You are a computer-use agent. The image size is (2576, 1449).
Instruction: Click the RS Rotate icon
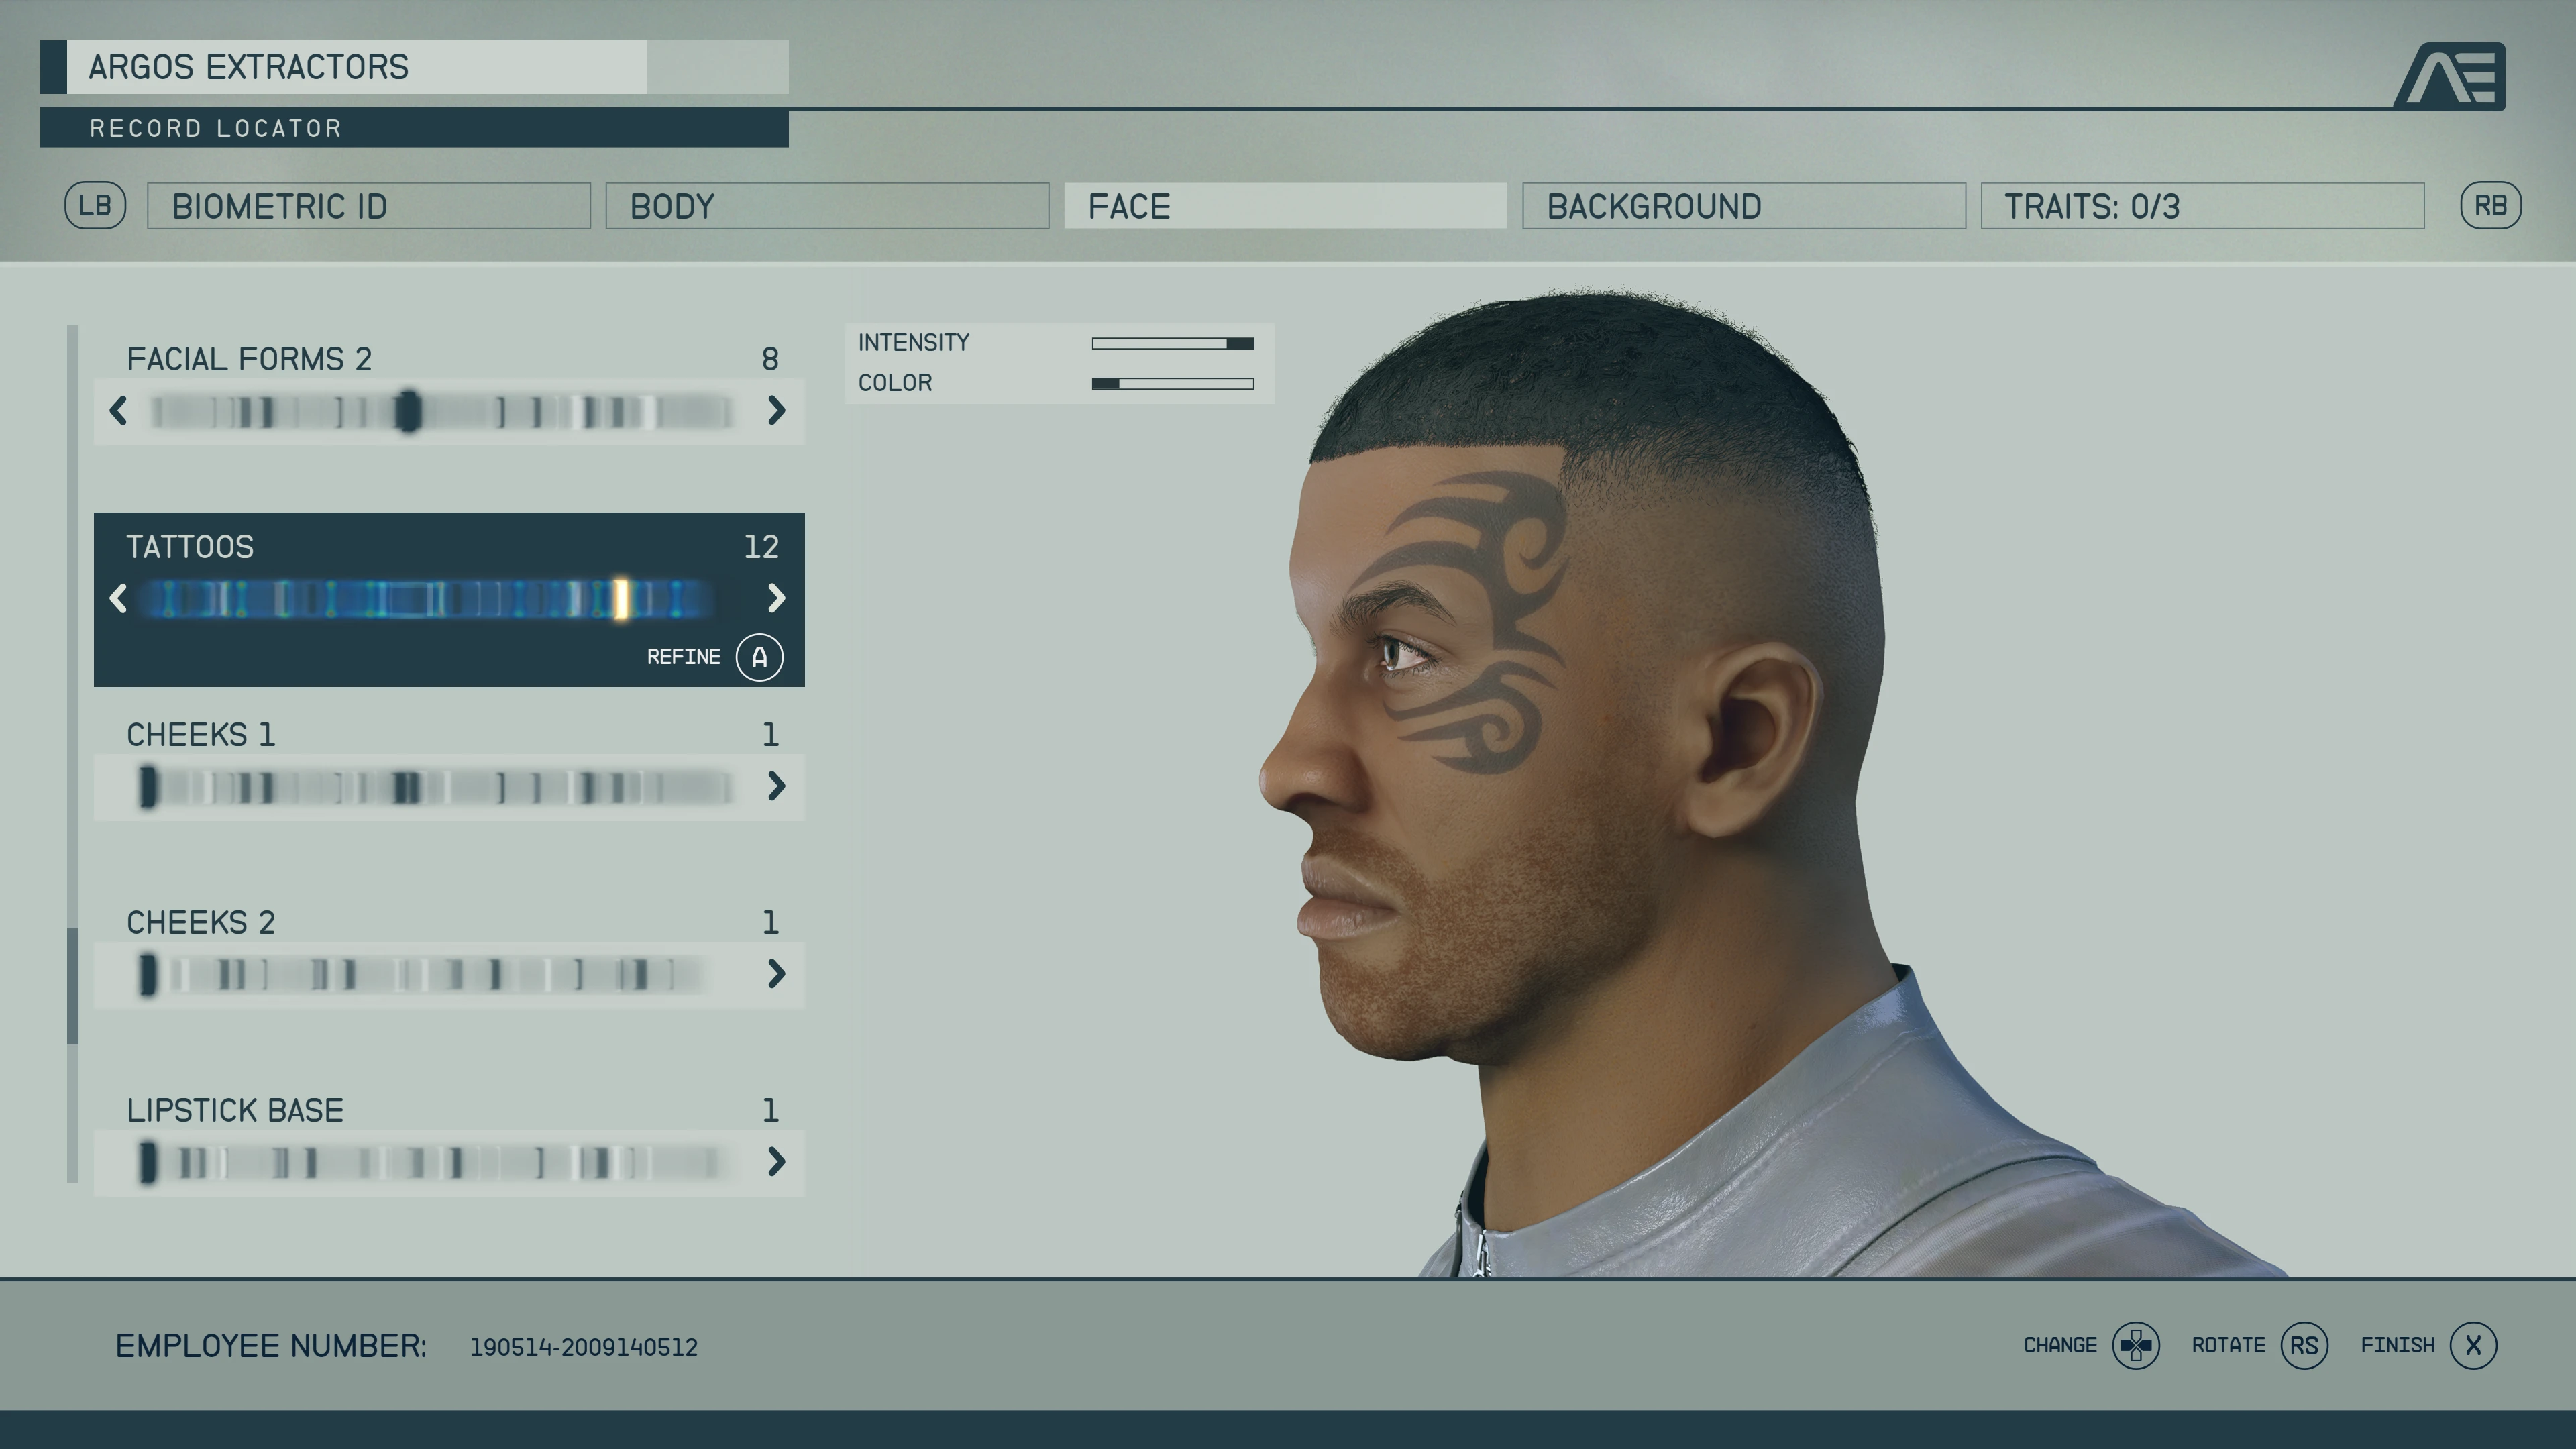2304,1345
